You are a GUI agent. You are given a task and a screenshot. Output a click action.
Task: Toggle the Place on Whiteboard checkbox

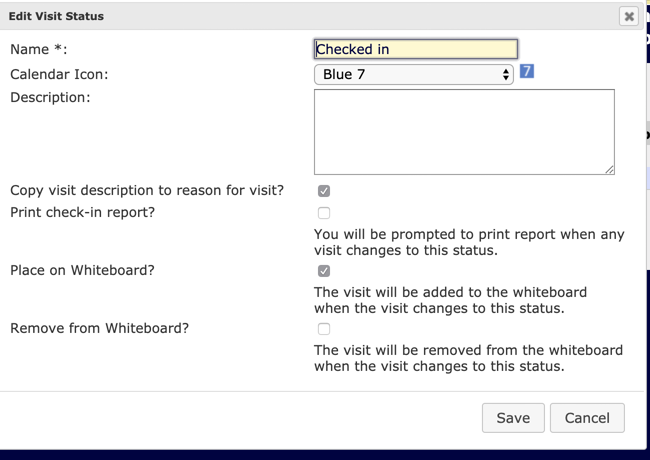point(324,271)
